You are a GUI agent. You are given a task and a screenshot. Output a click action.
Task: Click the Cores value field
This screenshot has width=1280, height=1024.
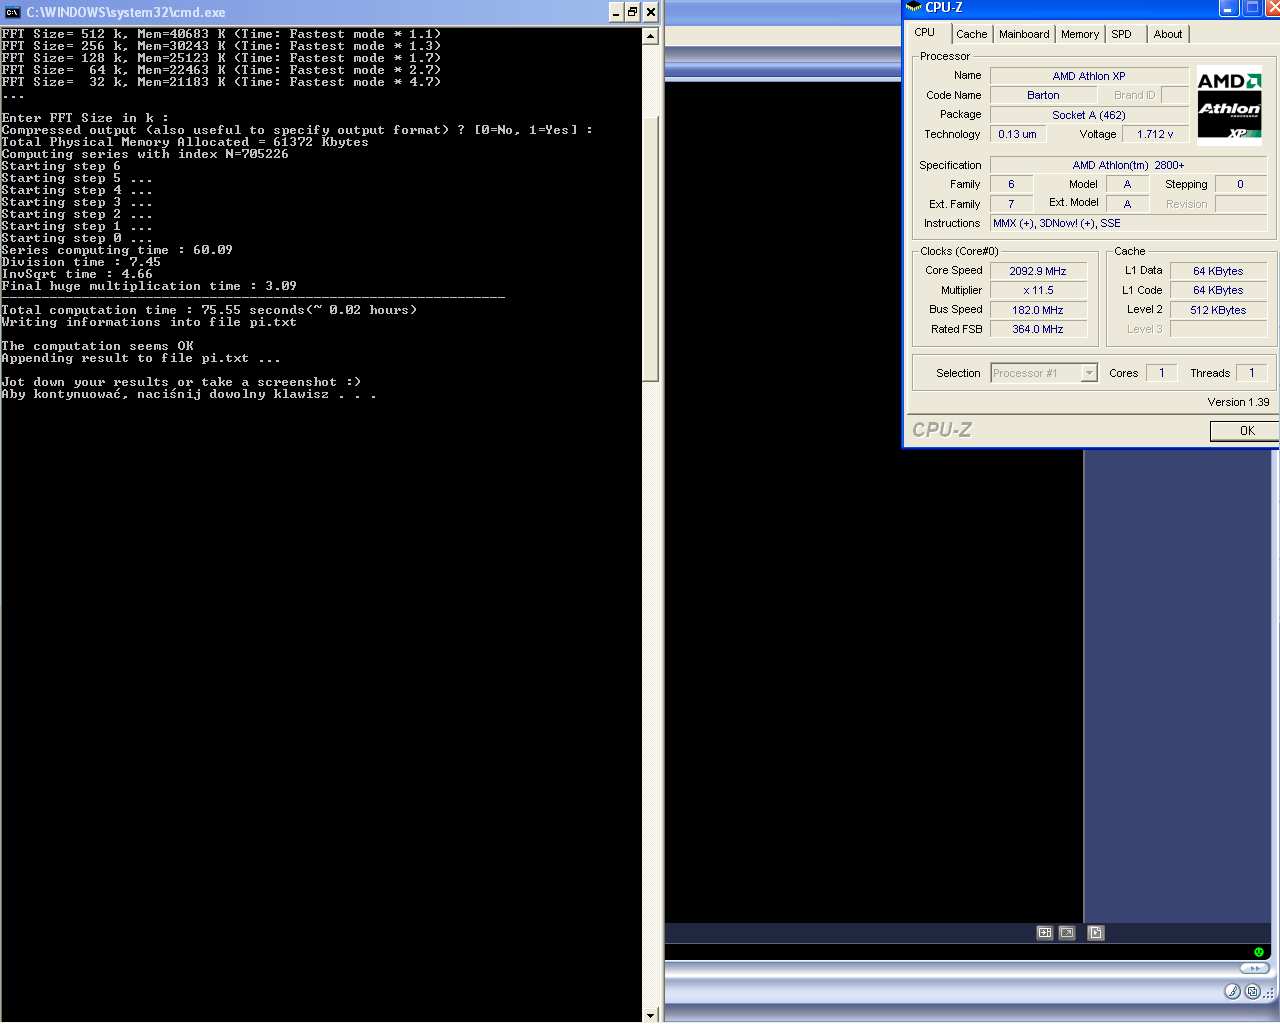point(1161,373)
